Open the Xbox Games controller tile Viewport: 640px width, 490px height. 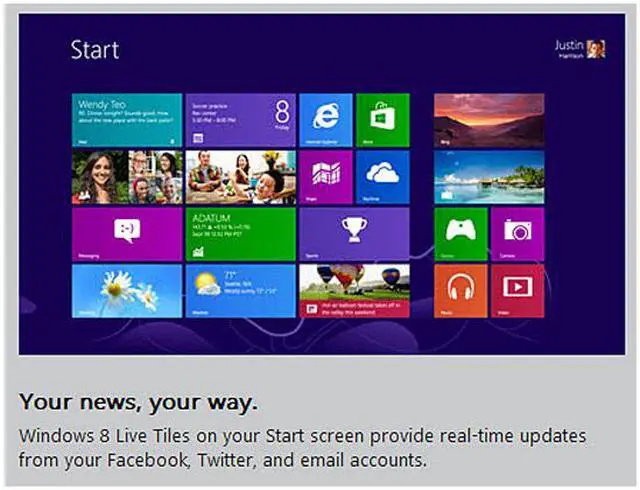(461, 234)
